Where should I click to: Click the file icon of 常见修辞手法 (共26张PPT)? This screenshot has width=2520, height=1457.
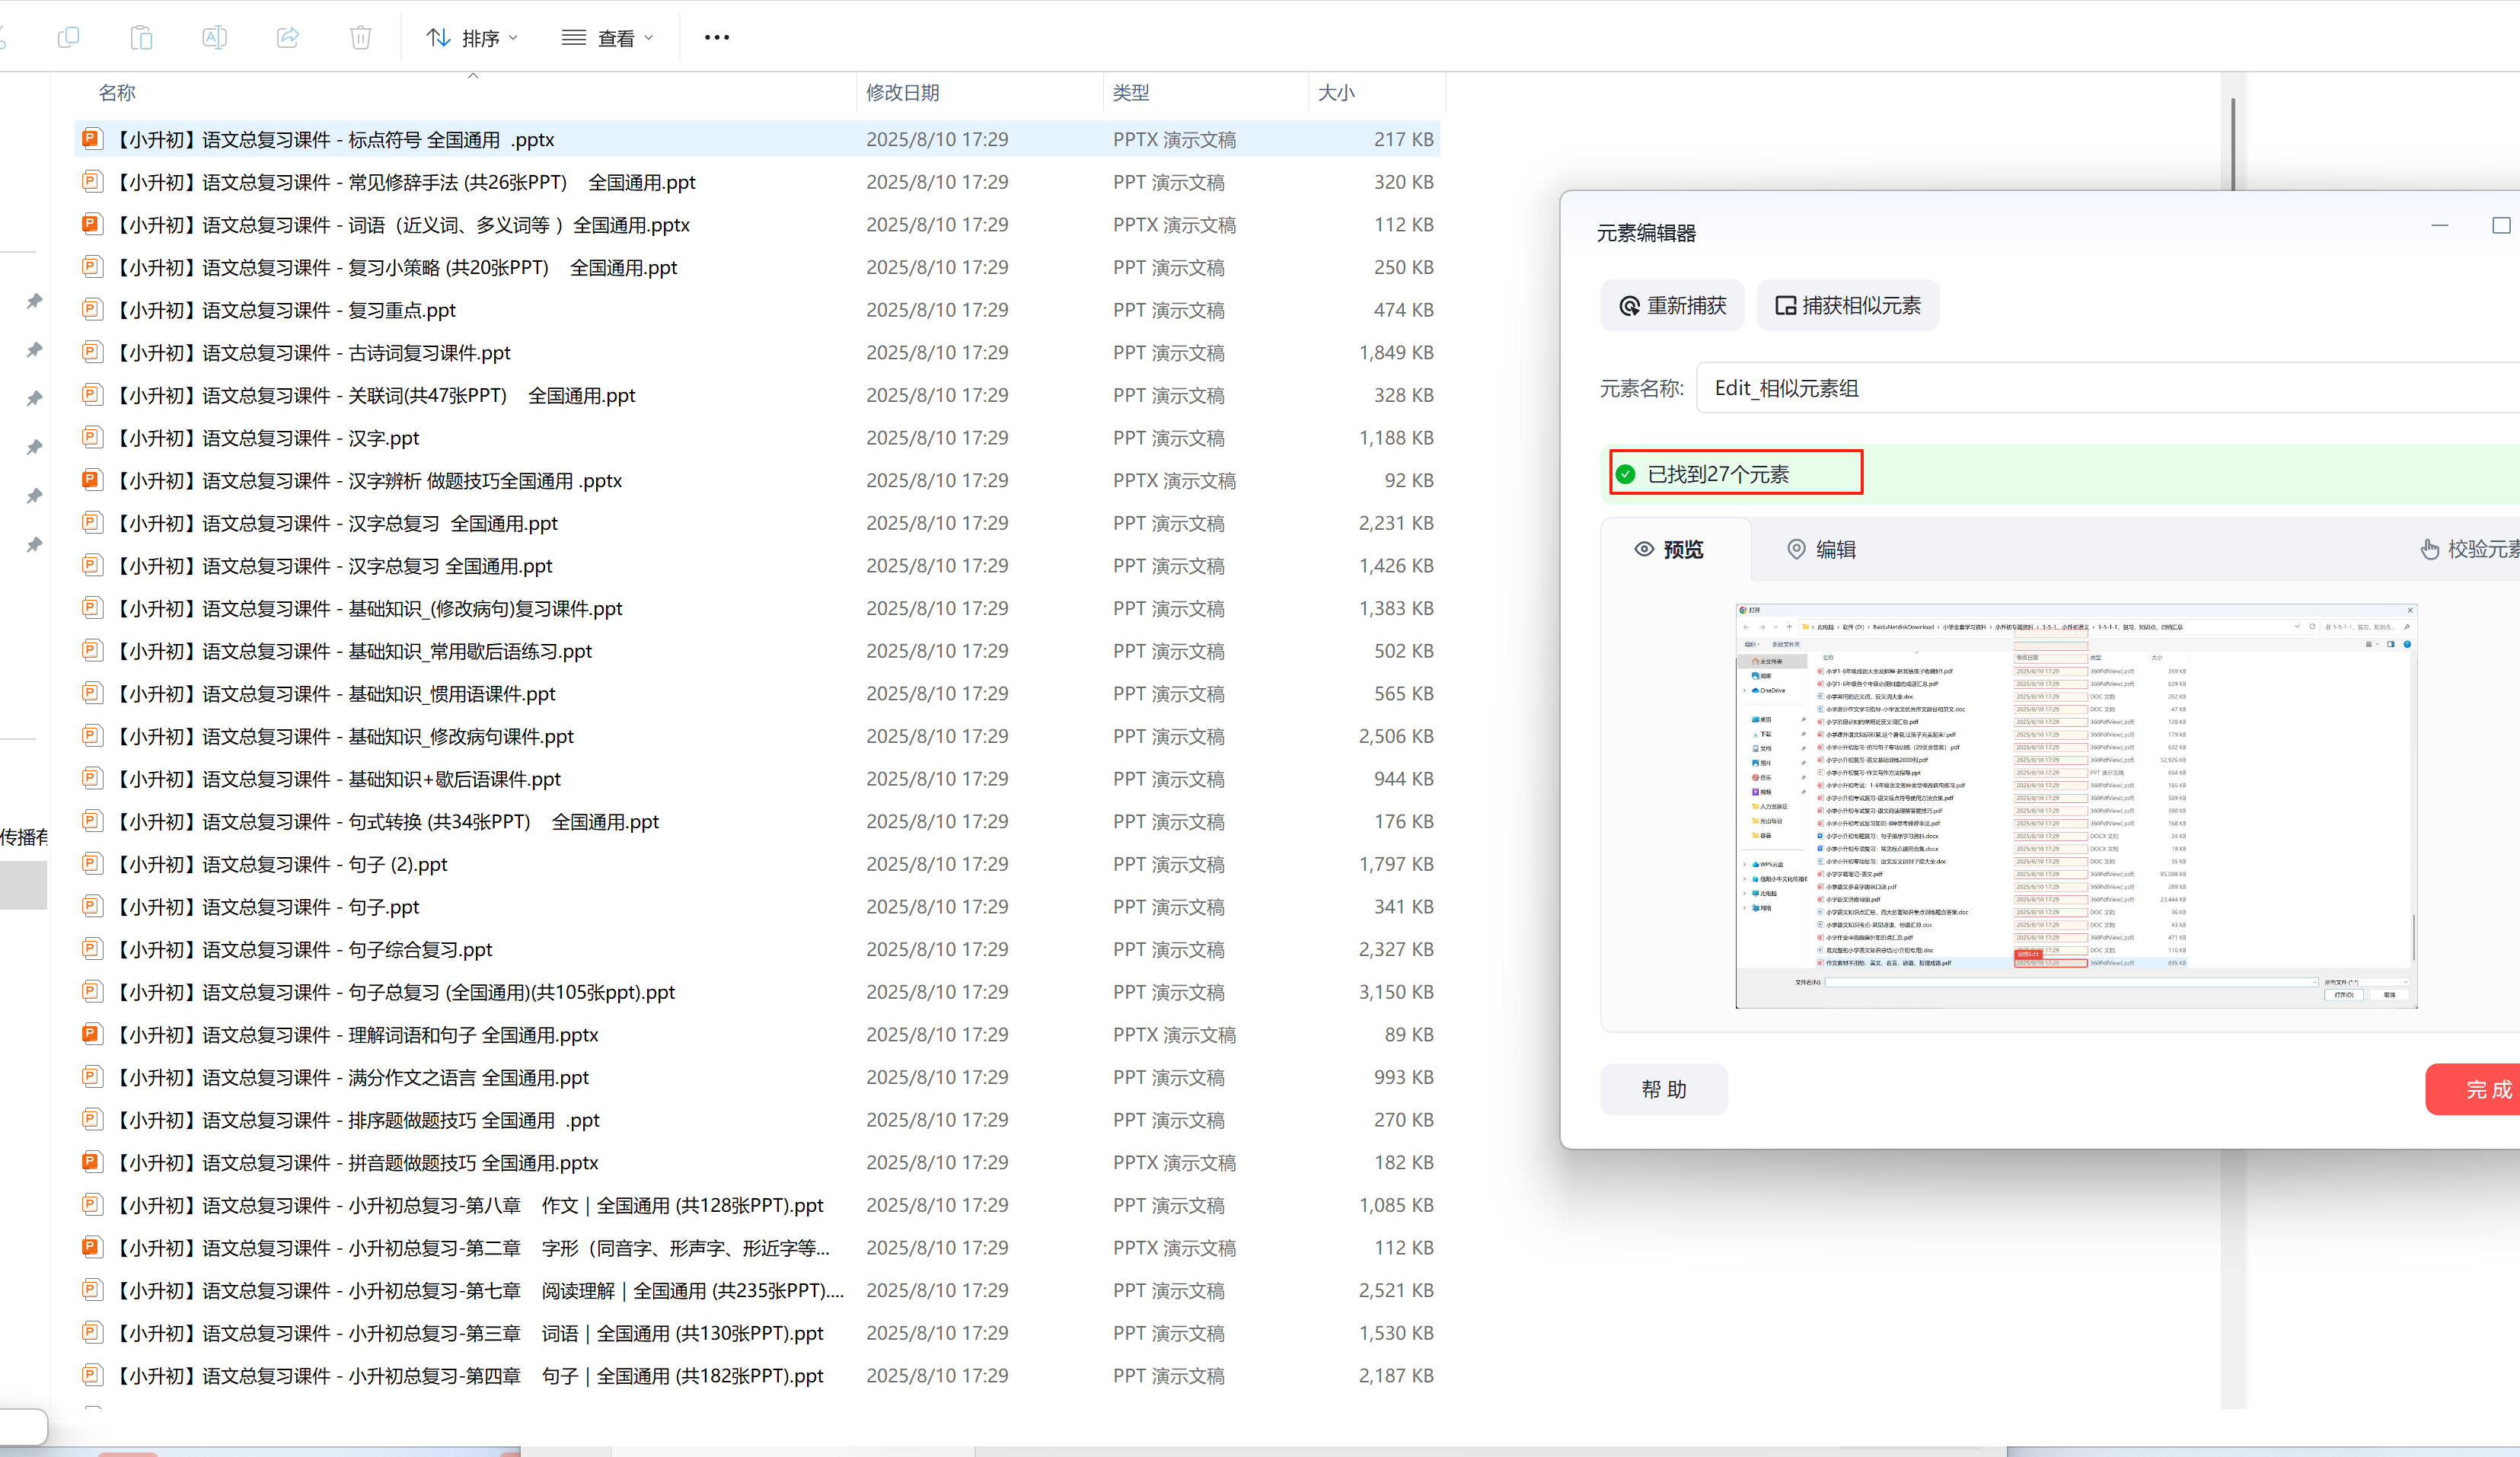tap(92, 182)
